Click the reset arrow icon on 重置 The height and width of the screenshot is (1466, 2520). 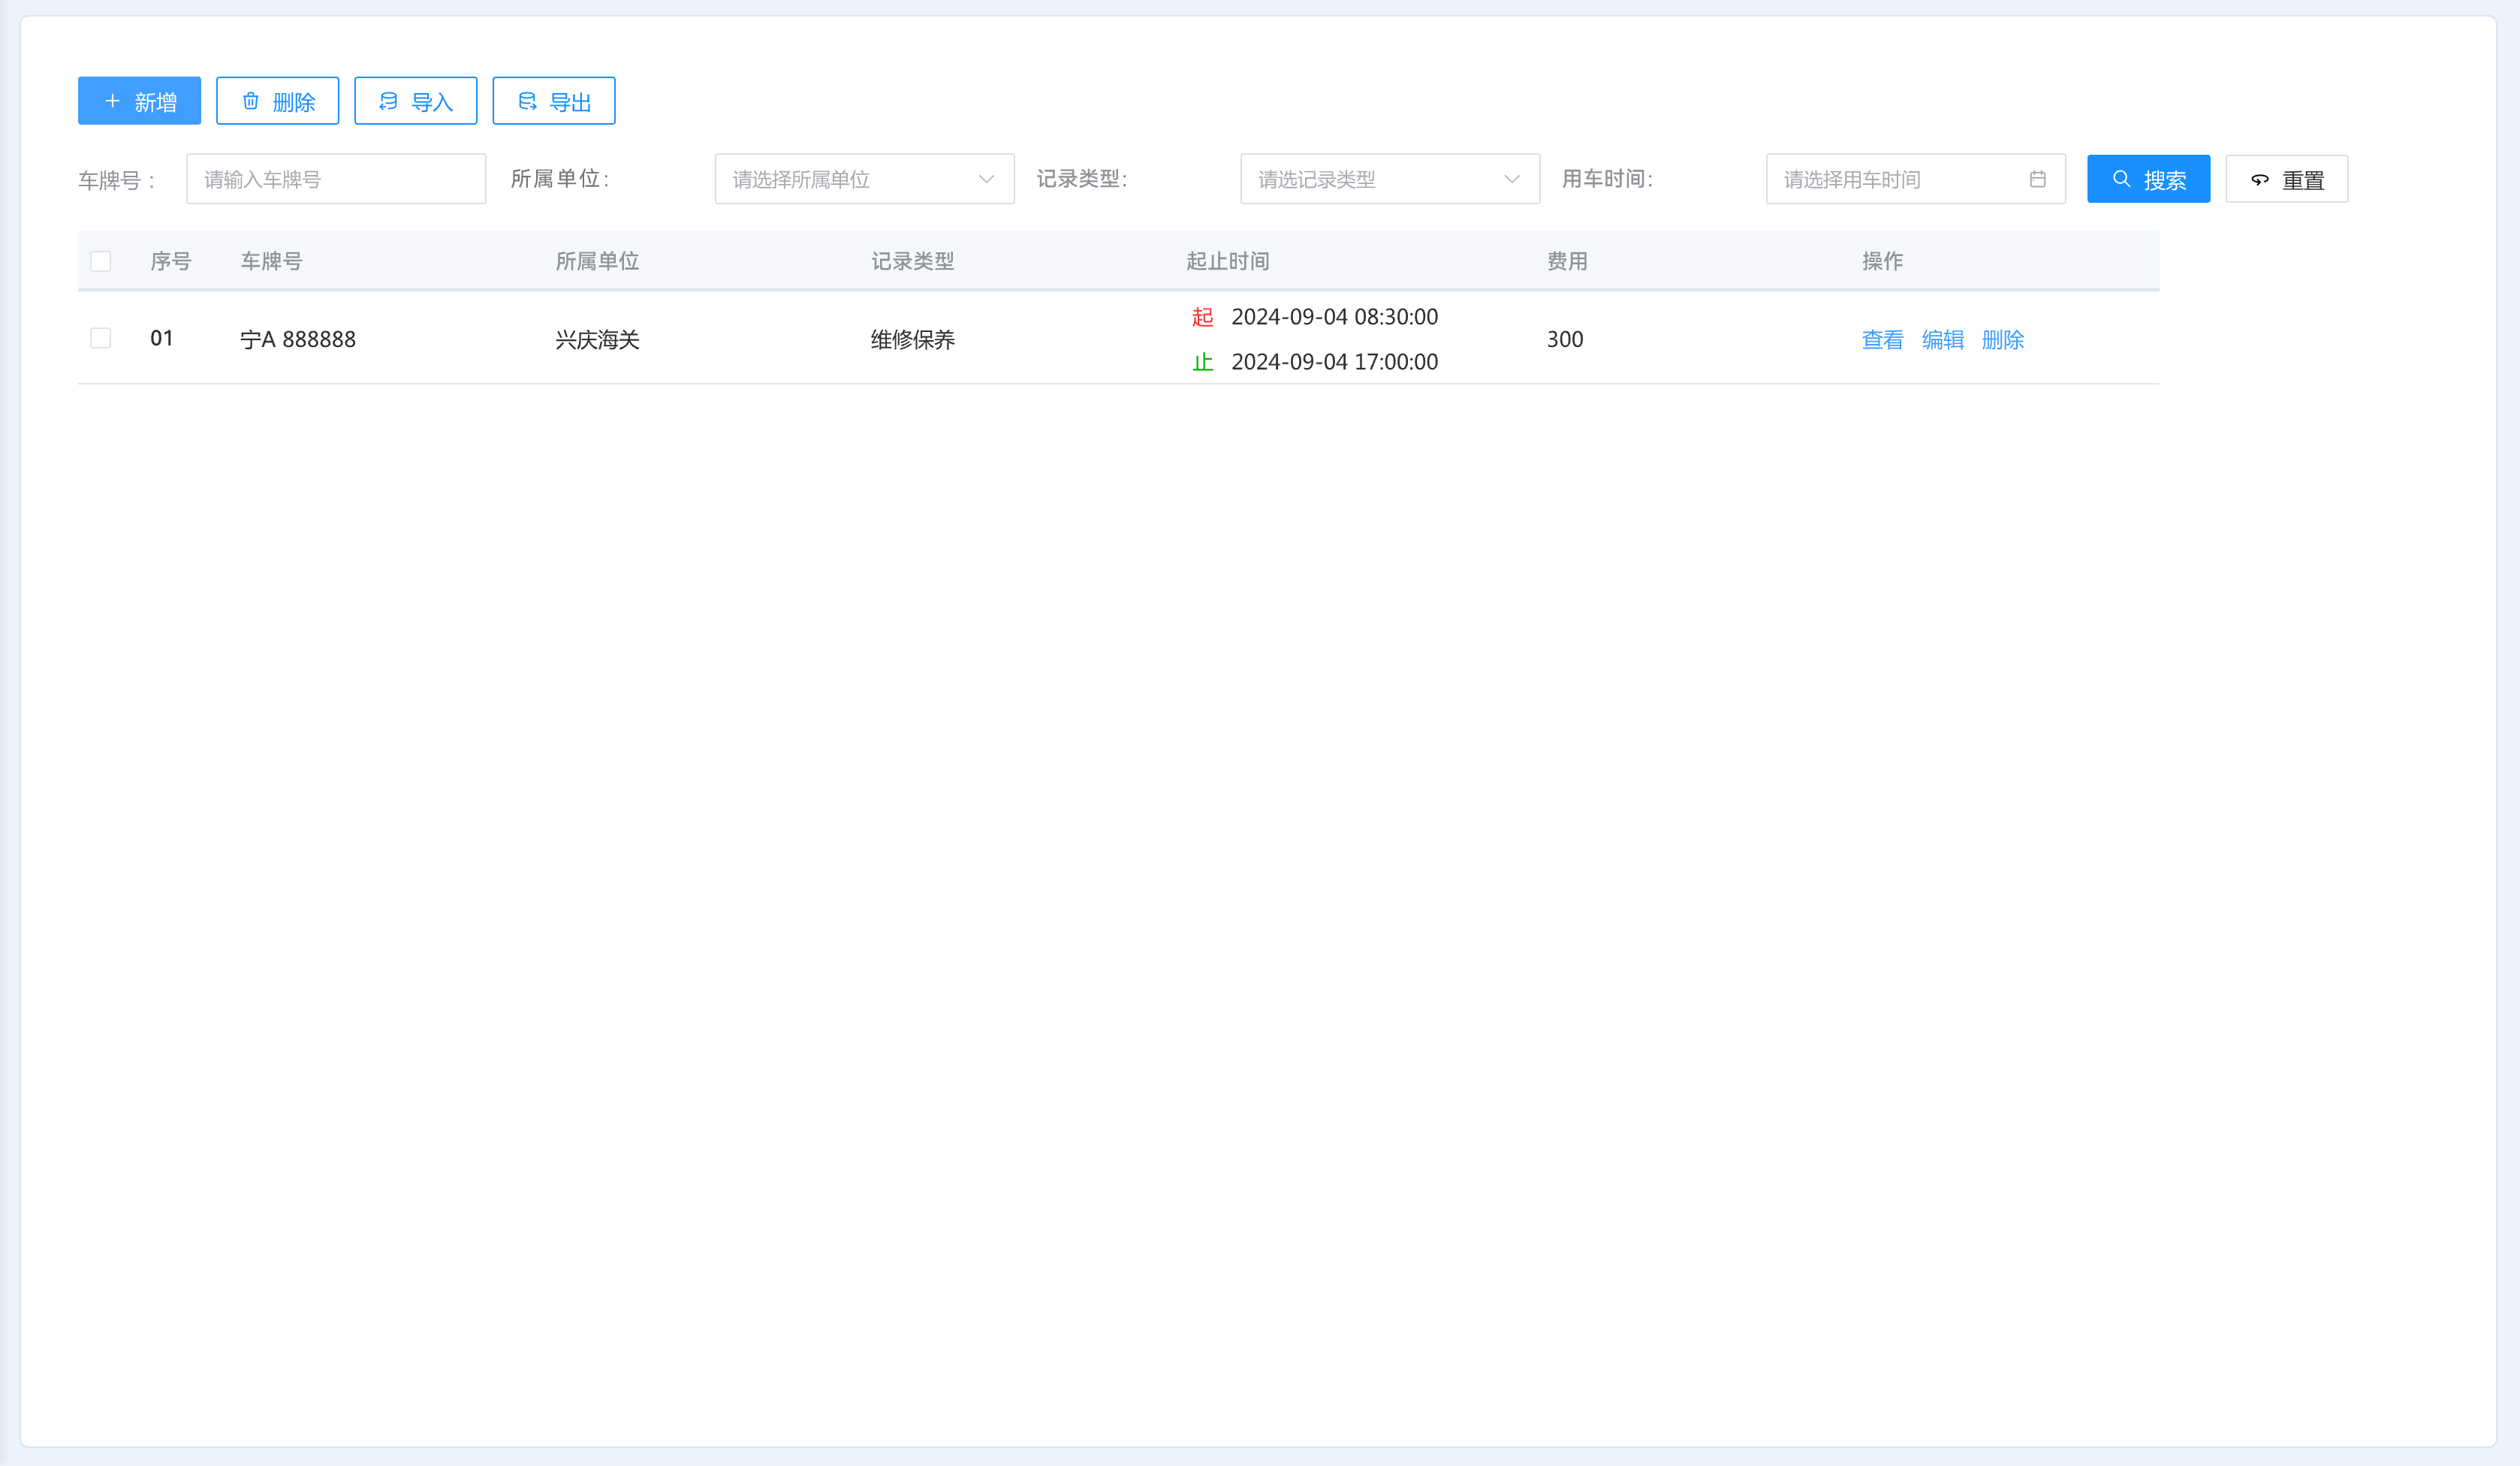point(2260,180)
